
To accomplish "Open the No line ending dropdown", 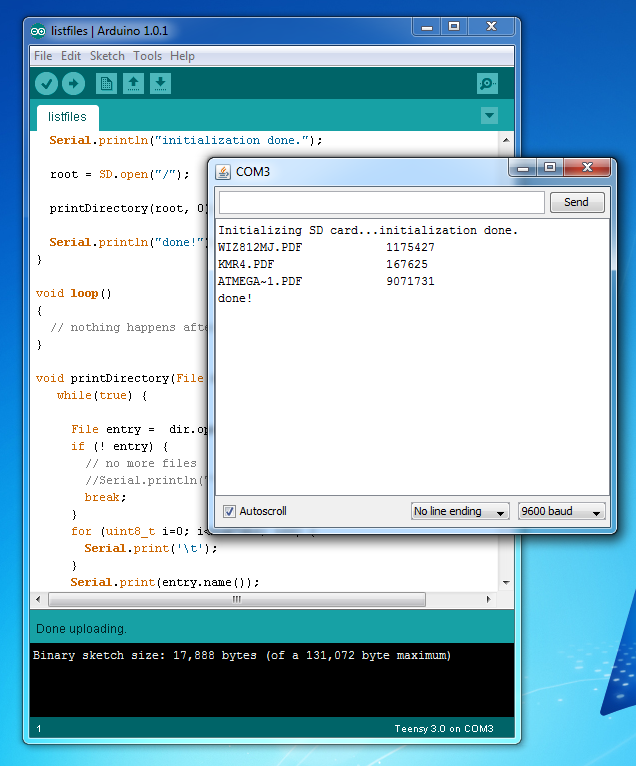I will (460, 511).
